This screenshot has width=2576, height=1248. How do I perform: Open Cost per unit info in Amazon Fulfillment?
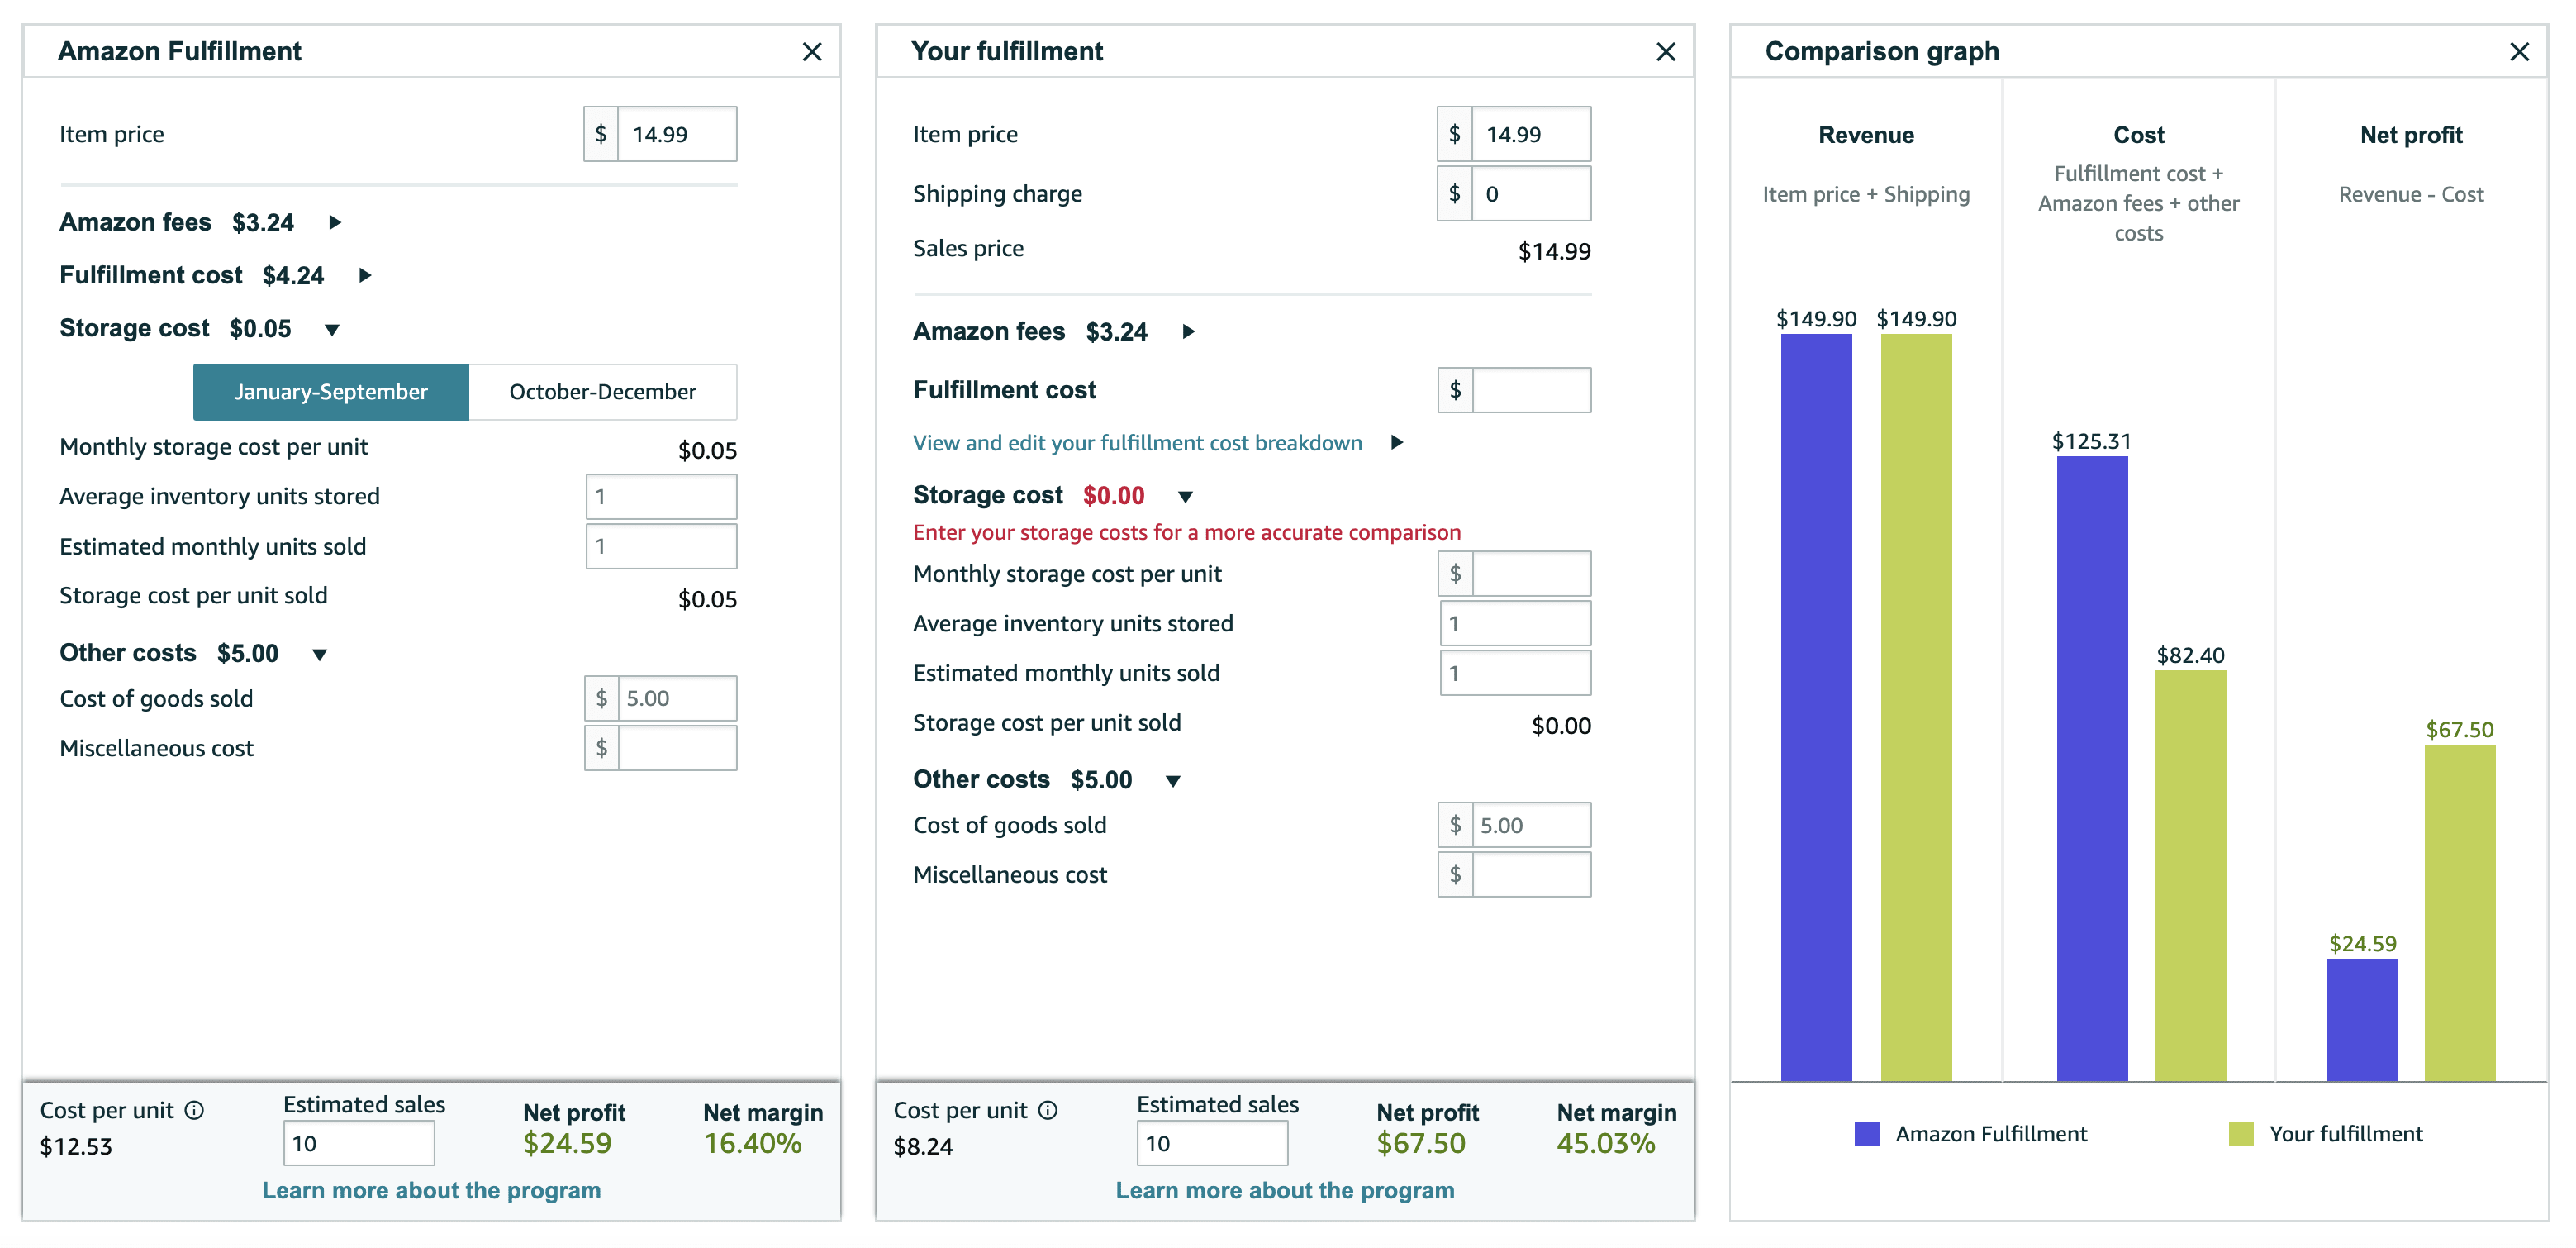coord(195,1110)
